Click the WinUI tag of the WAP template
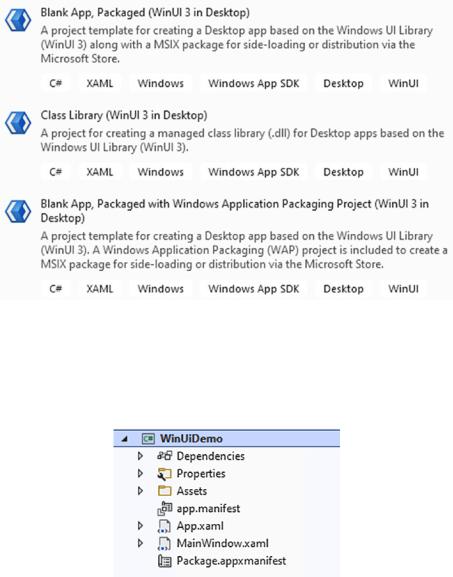 click(x=403, y=289)
